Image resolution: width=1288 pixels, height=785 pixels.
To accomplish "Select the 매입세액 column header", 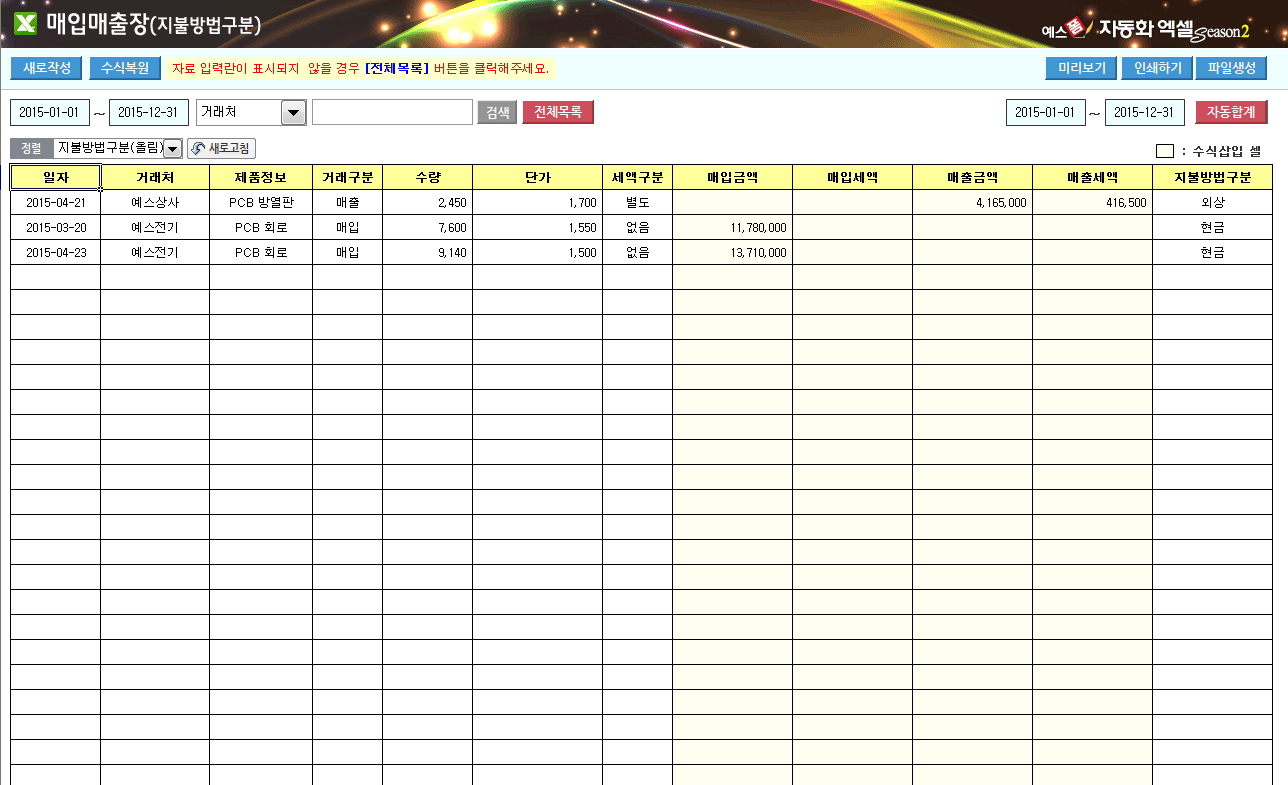I will point(853,177).
